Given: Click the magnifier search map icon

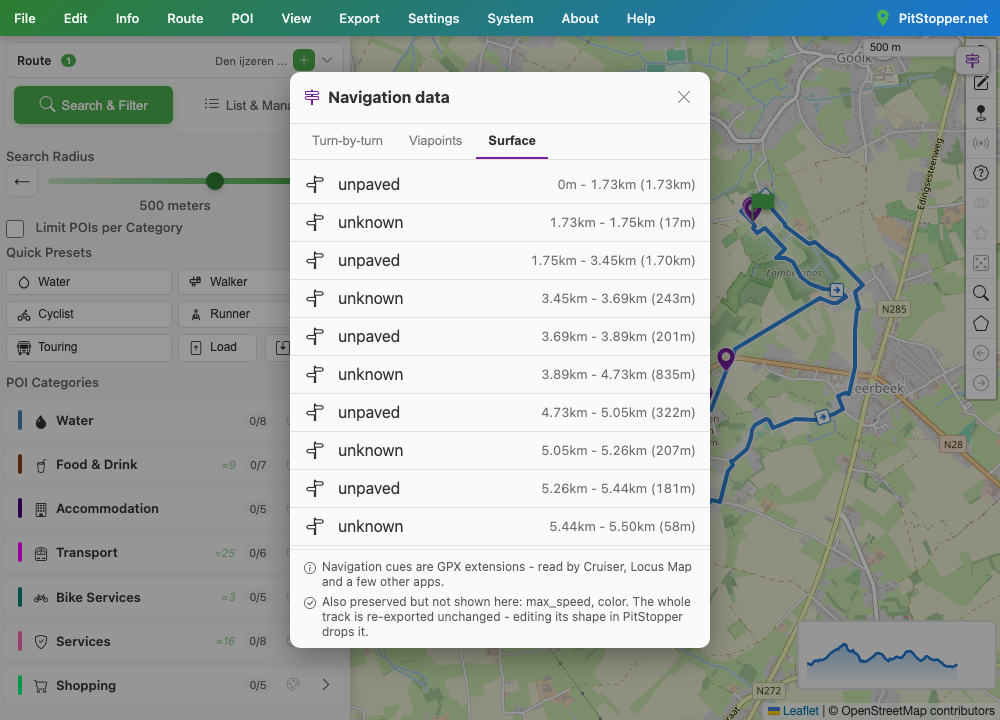Looking at the screenshot, I should (x=981, y=293).
